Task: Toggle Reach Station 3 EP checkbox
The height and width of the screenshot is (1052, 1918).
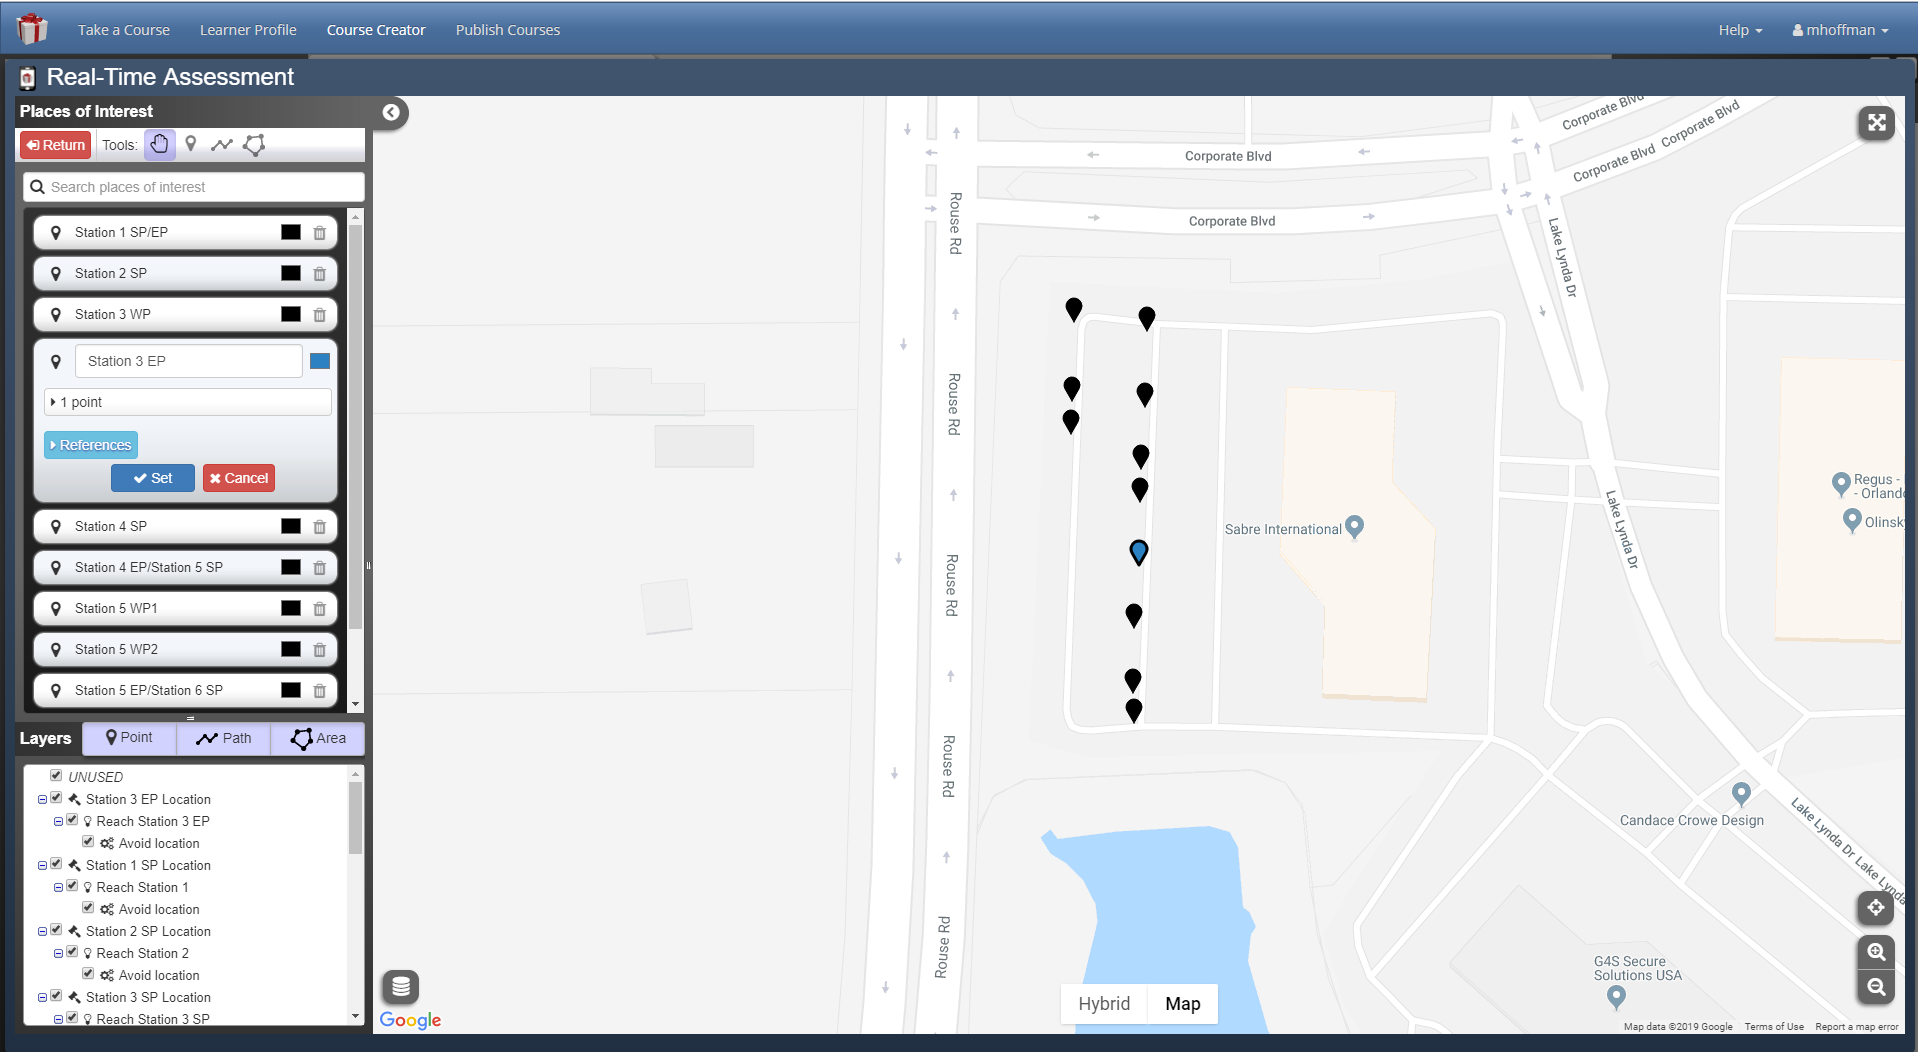Action: click(72, 820)
